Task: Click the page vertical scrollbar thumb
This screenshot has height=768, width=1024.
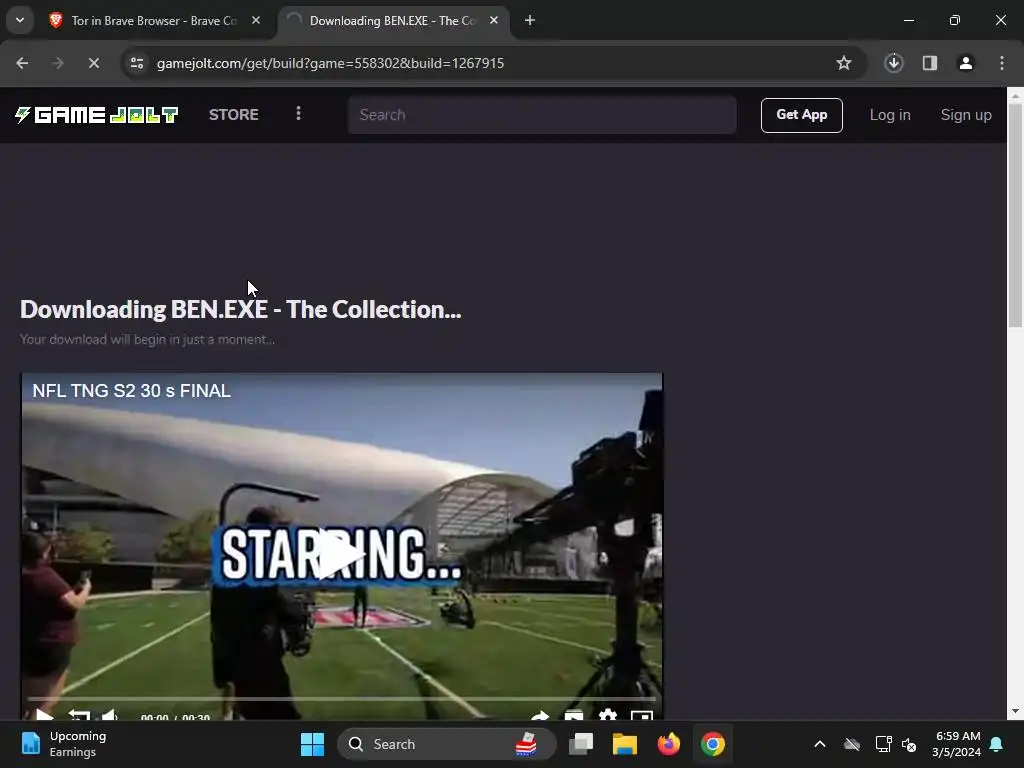Action: coord(1015,216)
